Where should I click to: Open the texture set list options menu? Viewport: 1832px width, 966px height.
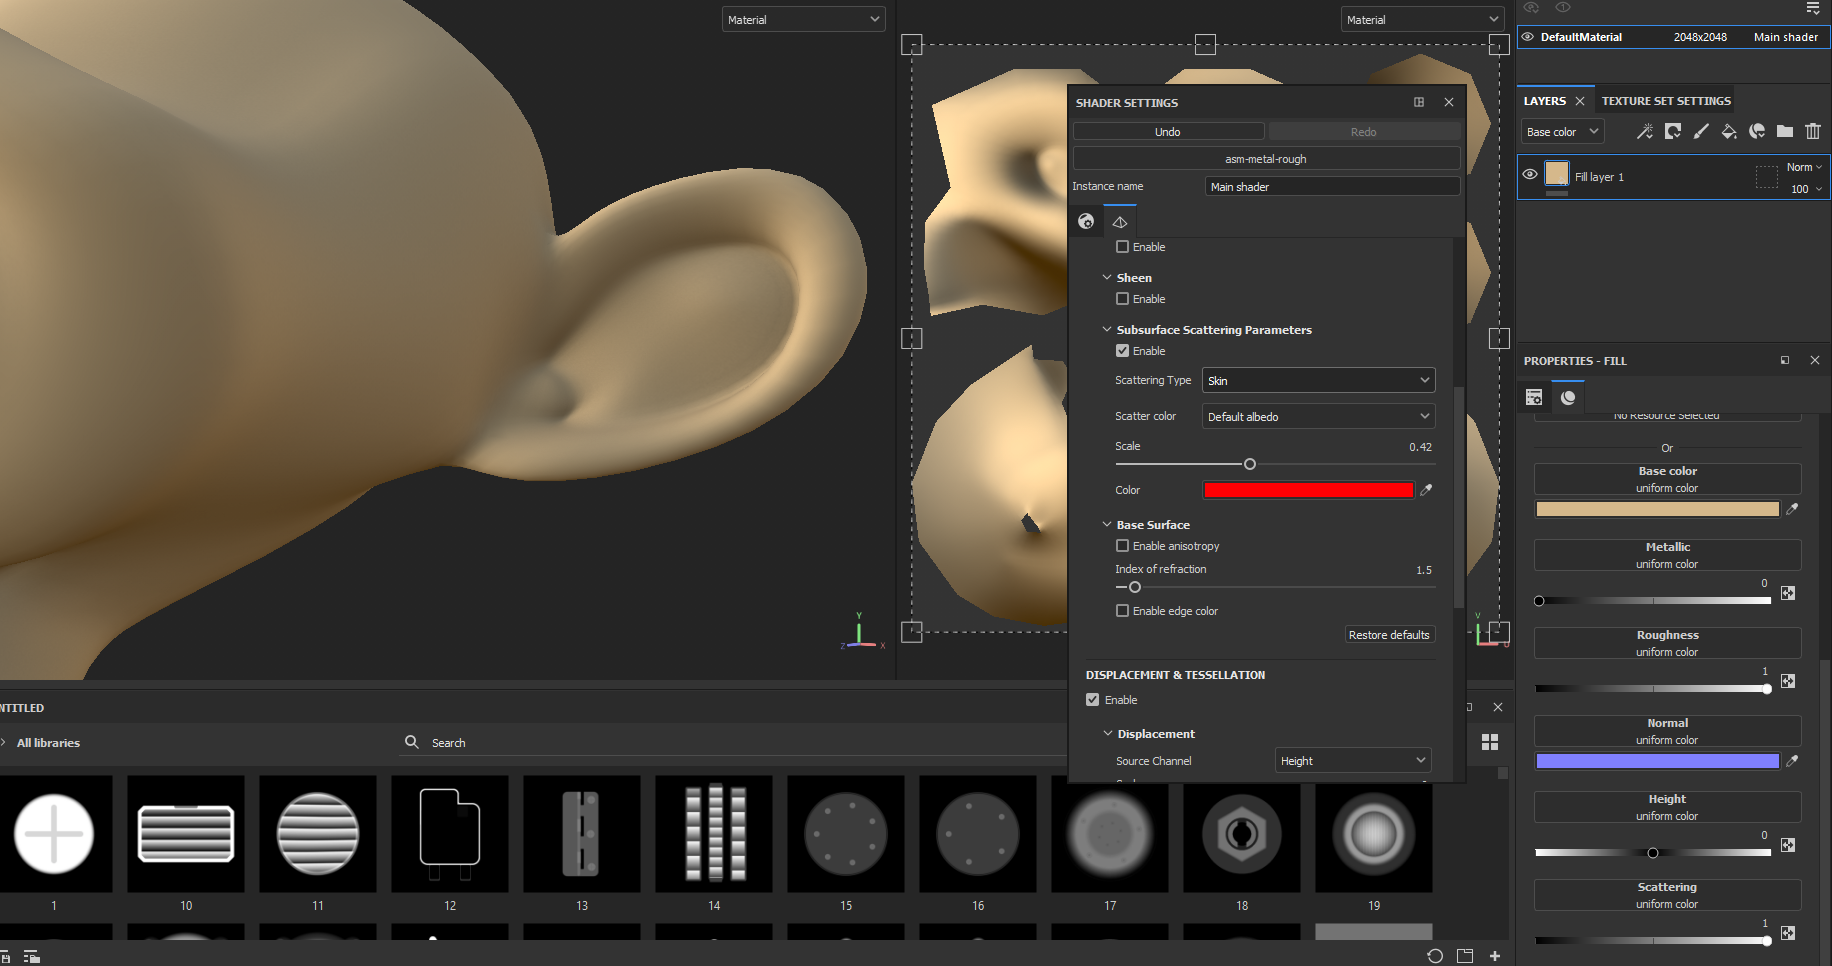pyautogui.click(x=1813, y=8)
